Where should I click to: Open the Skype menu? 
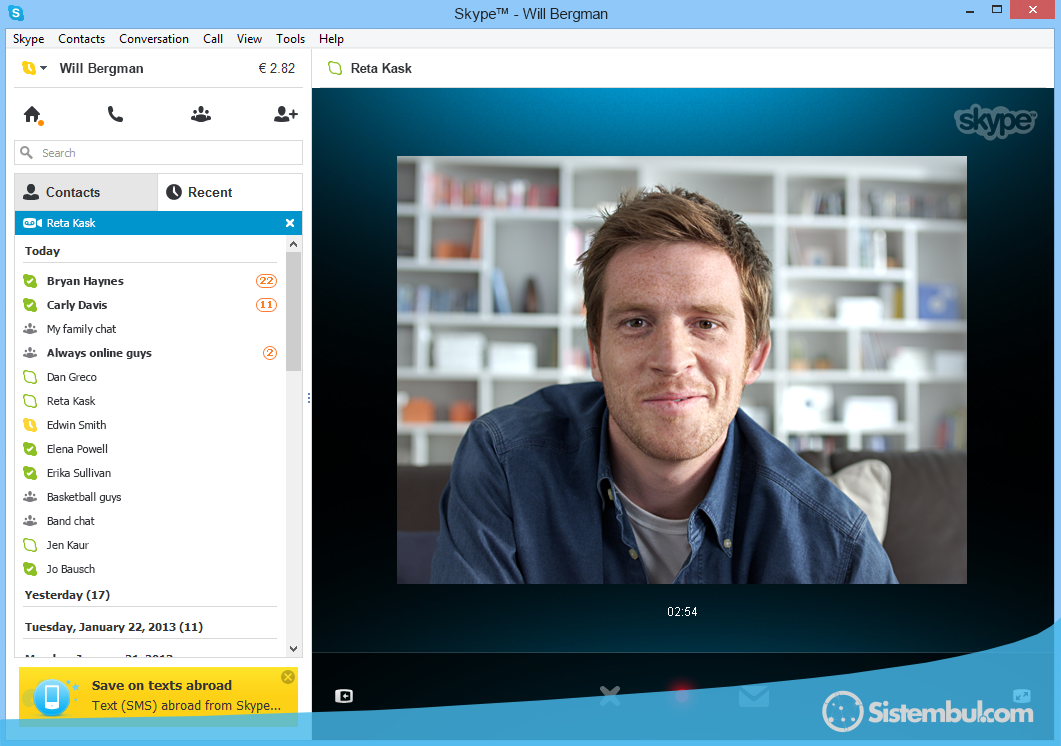tap(28, 39)
